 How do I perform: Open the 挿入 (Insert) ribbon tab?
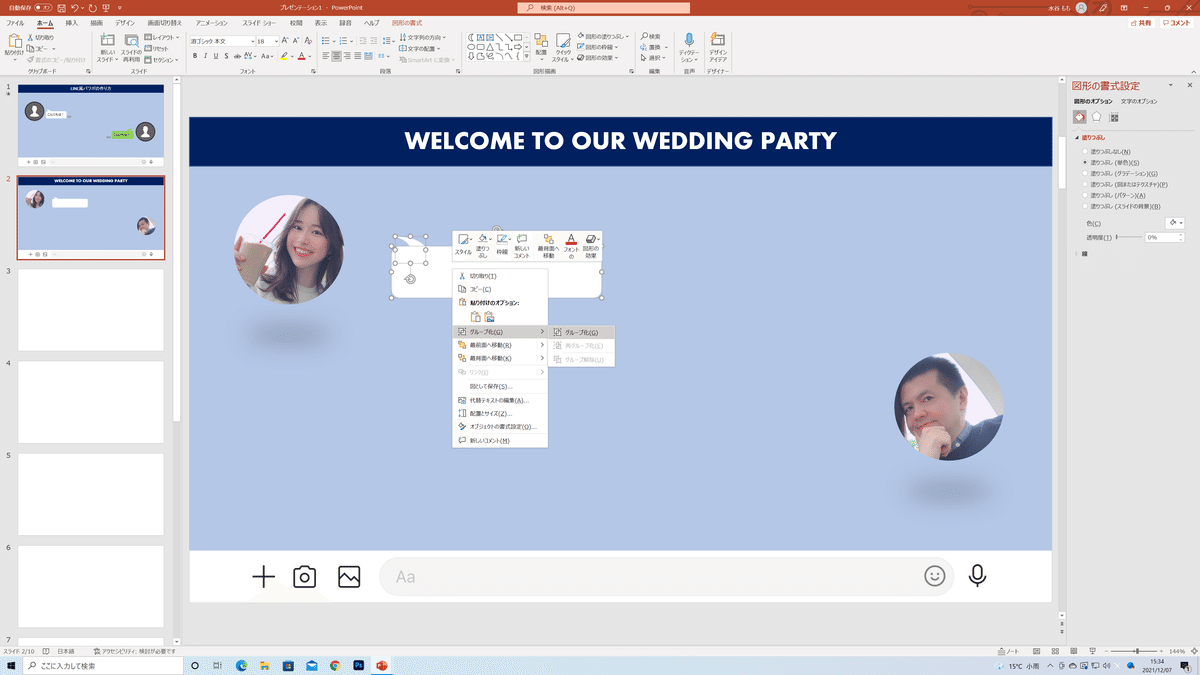71,22
